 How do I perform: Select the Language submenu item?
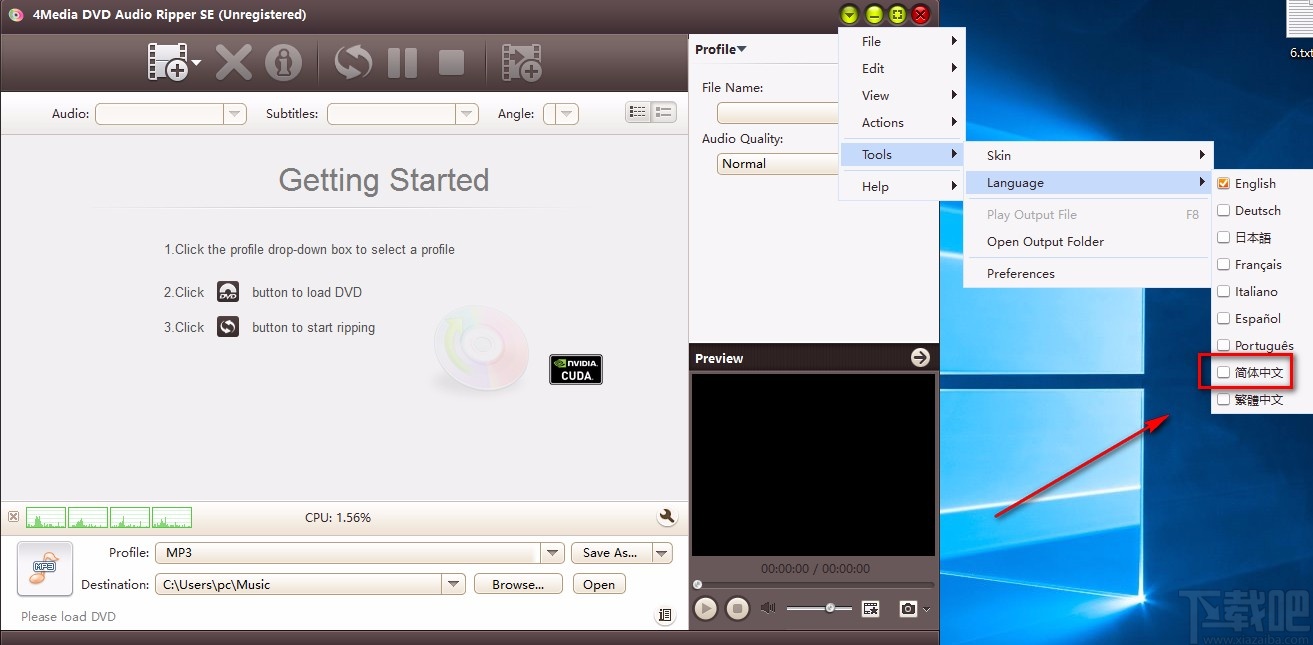click(x=1088, y=182)
